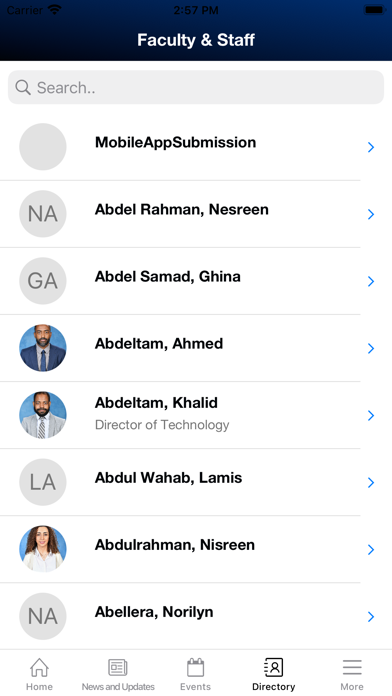Open Abdeltam, Khalid Director of Technology entry
This screenshot has height=696, width=392.
[196, 415]
